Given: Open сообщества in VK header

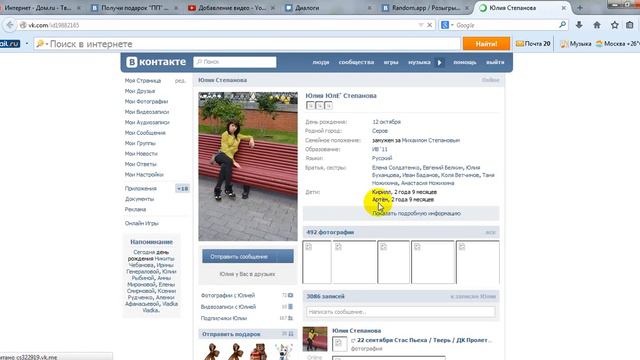Looking at the screenshot, I should (x=356, y=62).
